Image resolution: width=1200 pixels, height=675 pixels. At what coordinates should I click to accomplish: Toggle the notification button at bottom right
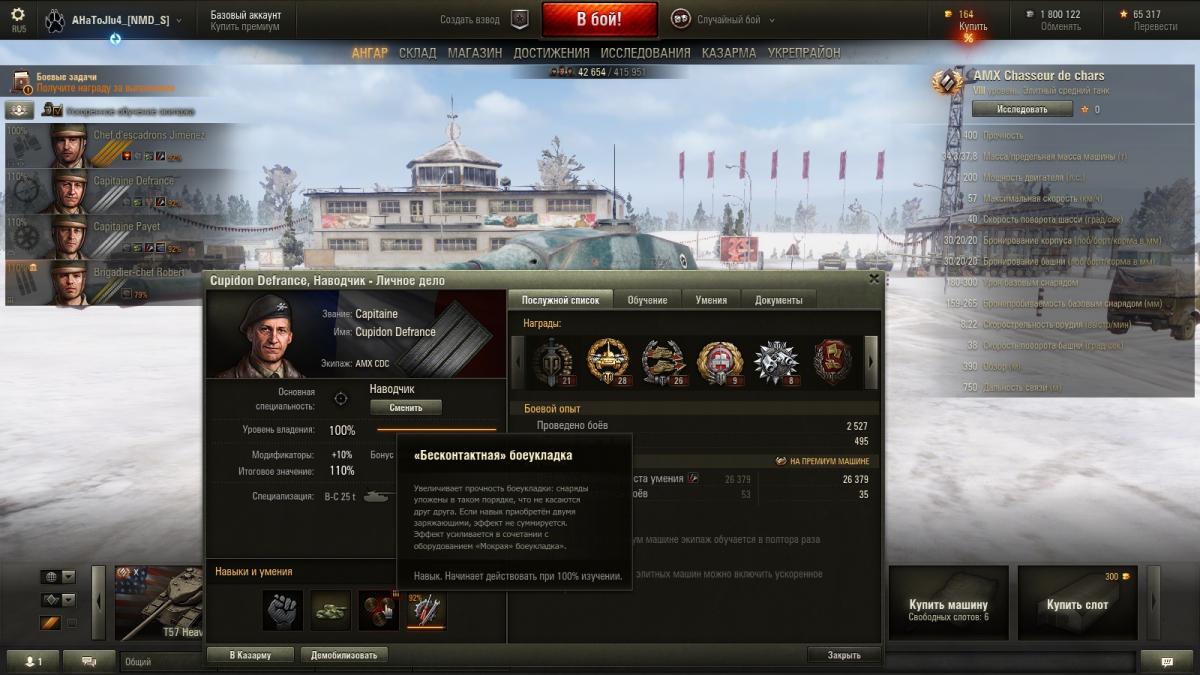[x=1167, y=661]
